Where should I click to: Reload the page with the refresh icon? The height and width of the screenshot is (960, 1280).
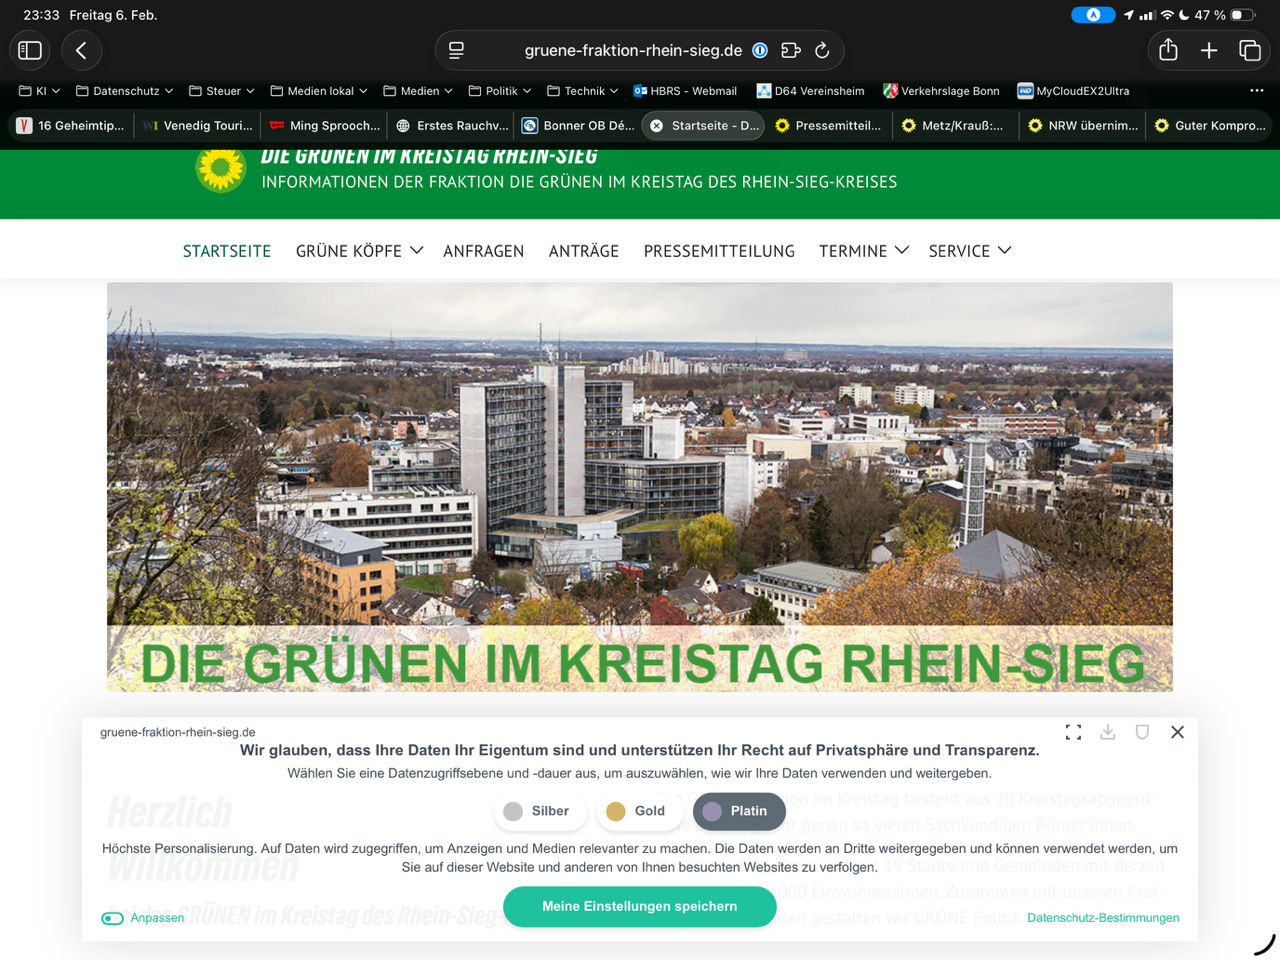pos(822,50)
